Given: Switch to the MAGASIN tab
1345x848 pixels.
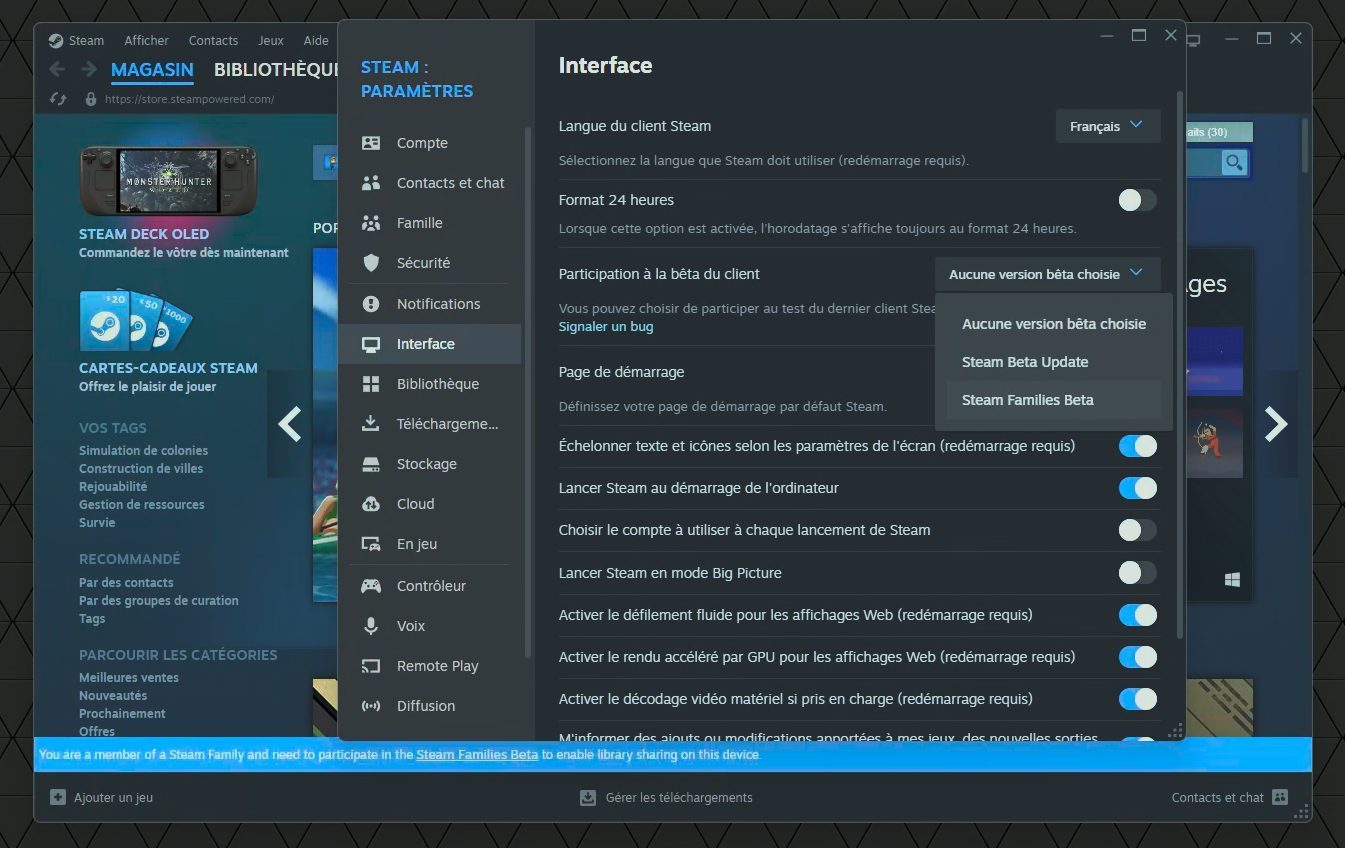Looking at the screenshot, I should click(152, 70).
